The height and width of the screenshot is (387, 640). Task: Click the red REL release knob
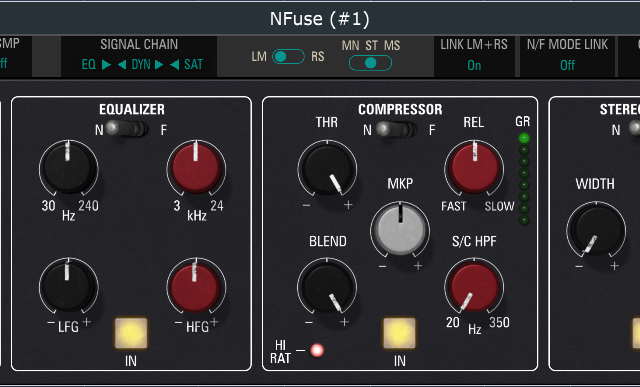(x=474, y=168)
